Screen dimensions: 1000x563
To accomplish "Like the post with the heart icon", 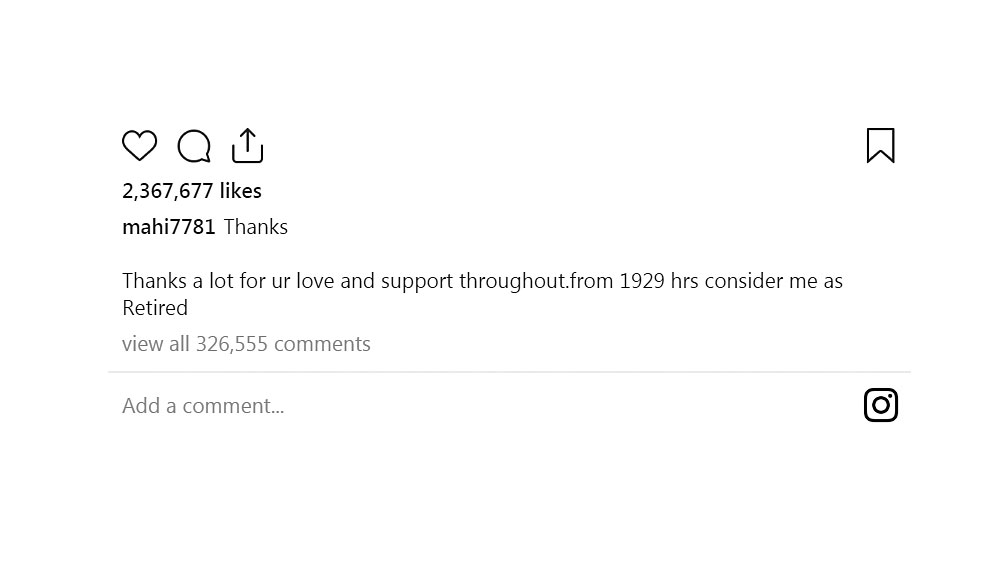I will click(x=139, y=146).
